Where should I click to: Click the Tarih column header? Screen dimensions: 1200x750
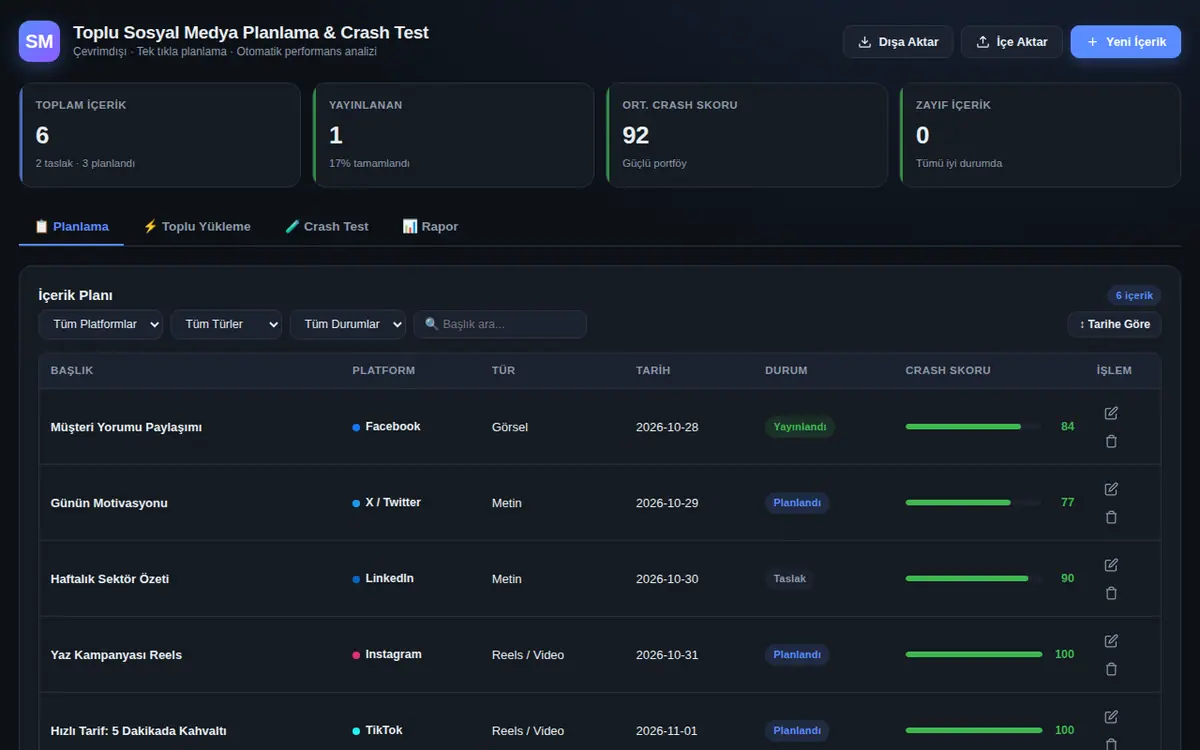point(653,370)
